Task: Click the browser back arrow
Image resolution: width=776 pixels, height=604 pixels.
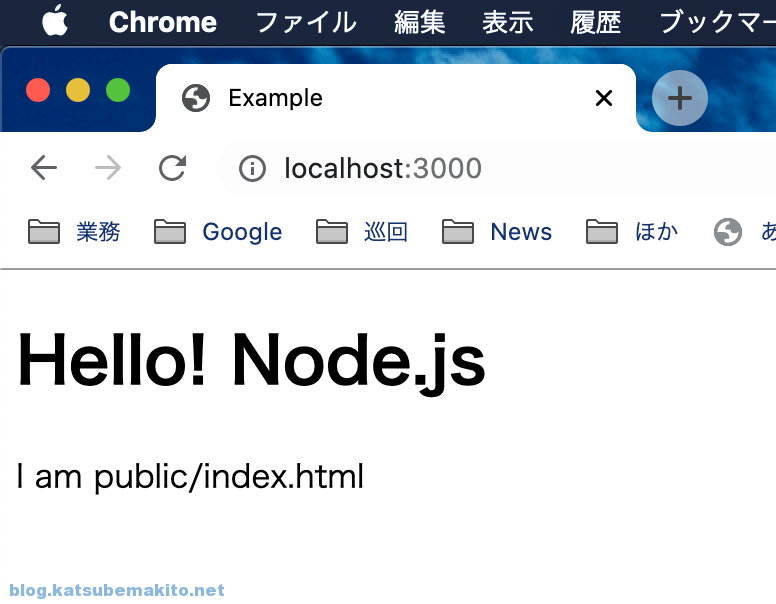Action: point(44,168)
